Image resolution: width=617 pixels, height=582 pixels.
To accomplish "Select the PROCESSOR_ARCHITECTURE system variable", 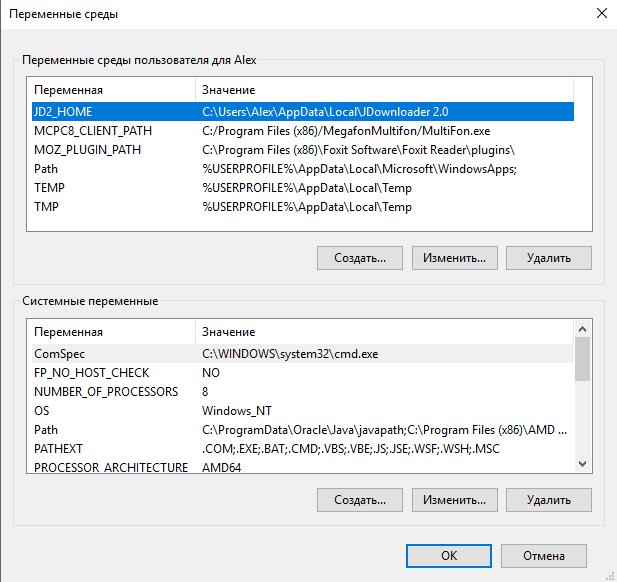I will point(110,467).
